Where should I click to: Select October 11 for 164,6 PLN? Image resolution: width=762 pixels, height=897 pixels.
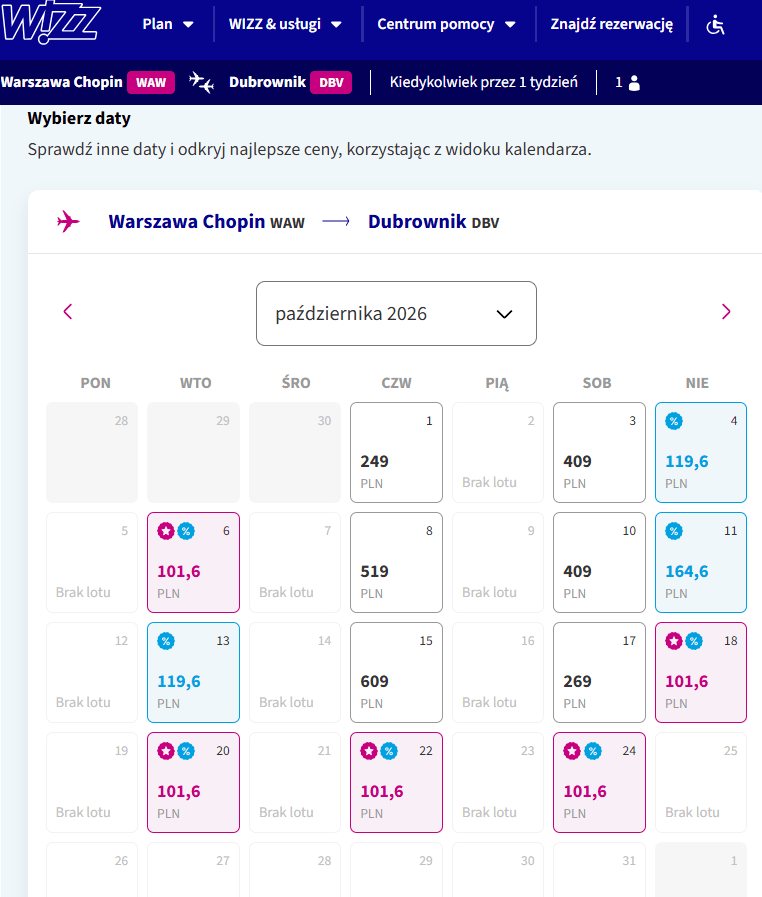[701, 562]
